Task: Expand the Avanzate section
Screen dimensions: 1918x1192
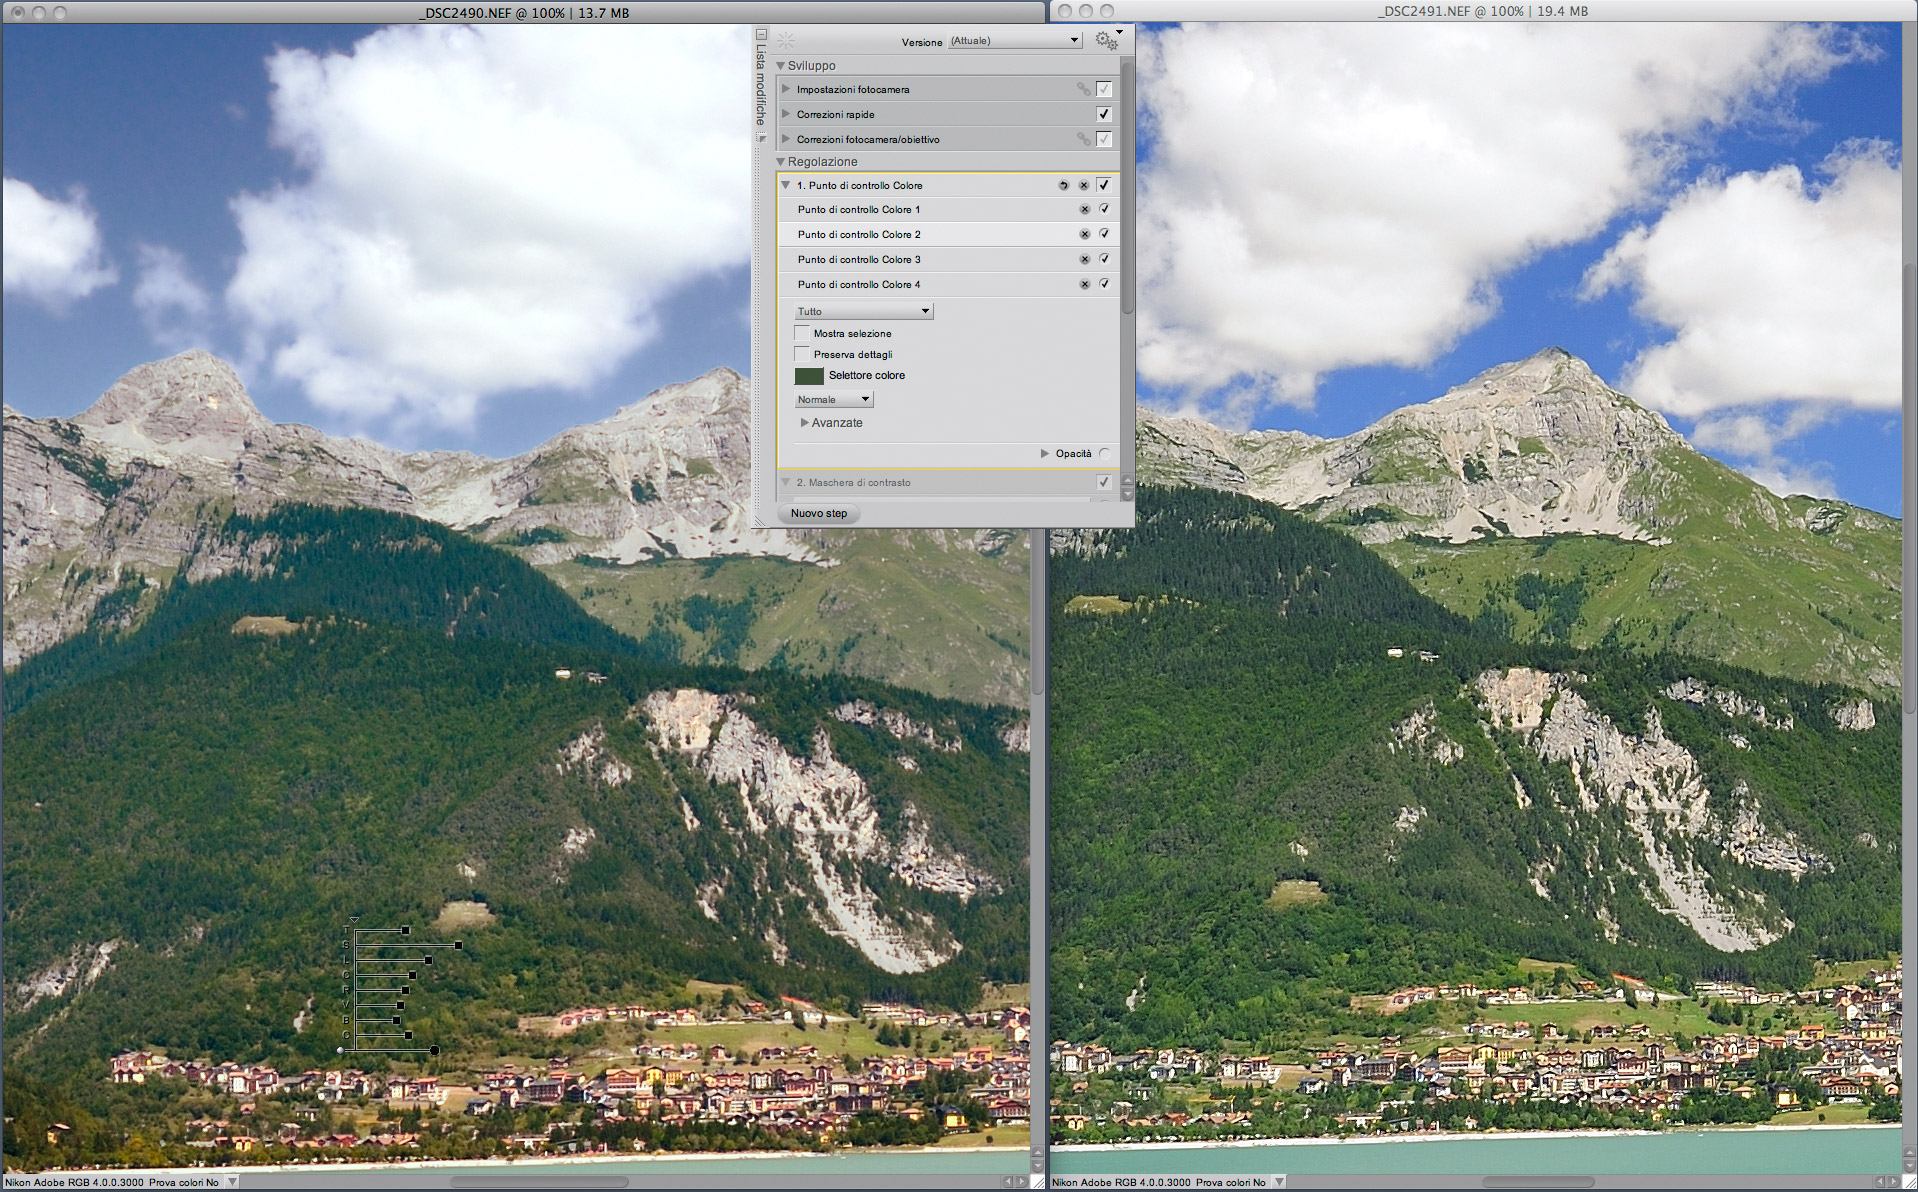Action: (x=805, y=423)
